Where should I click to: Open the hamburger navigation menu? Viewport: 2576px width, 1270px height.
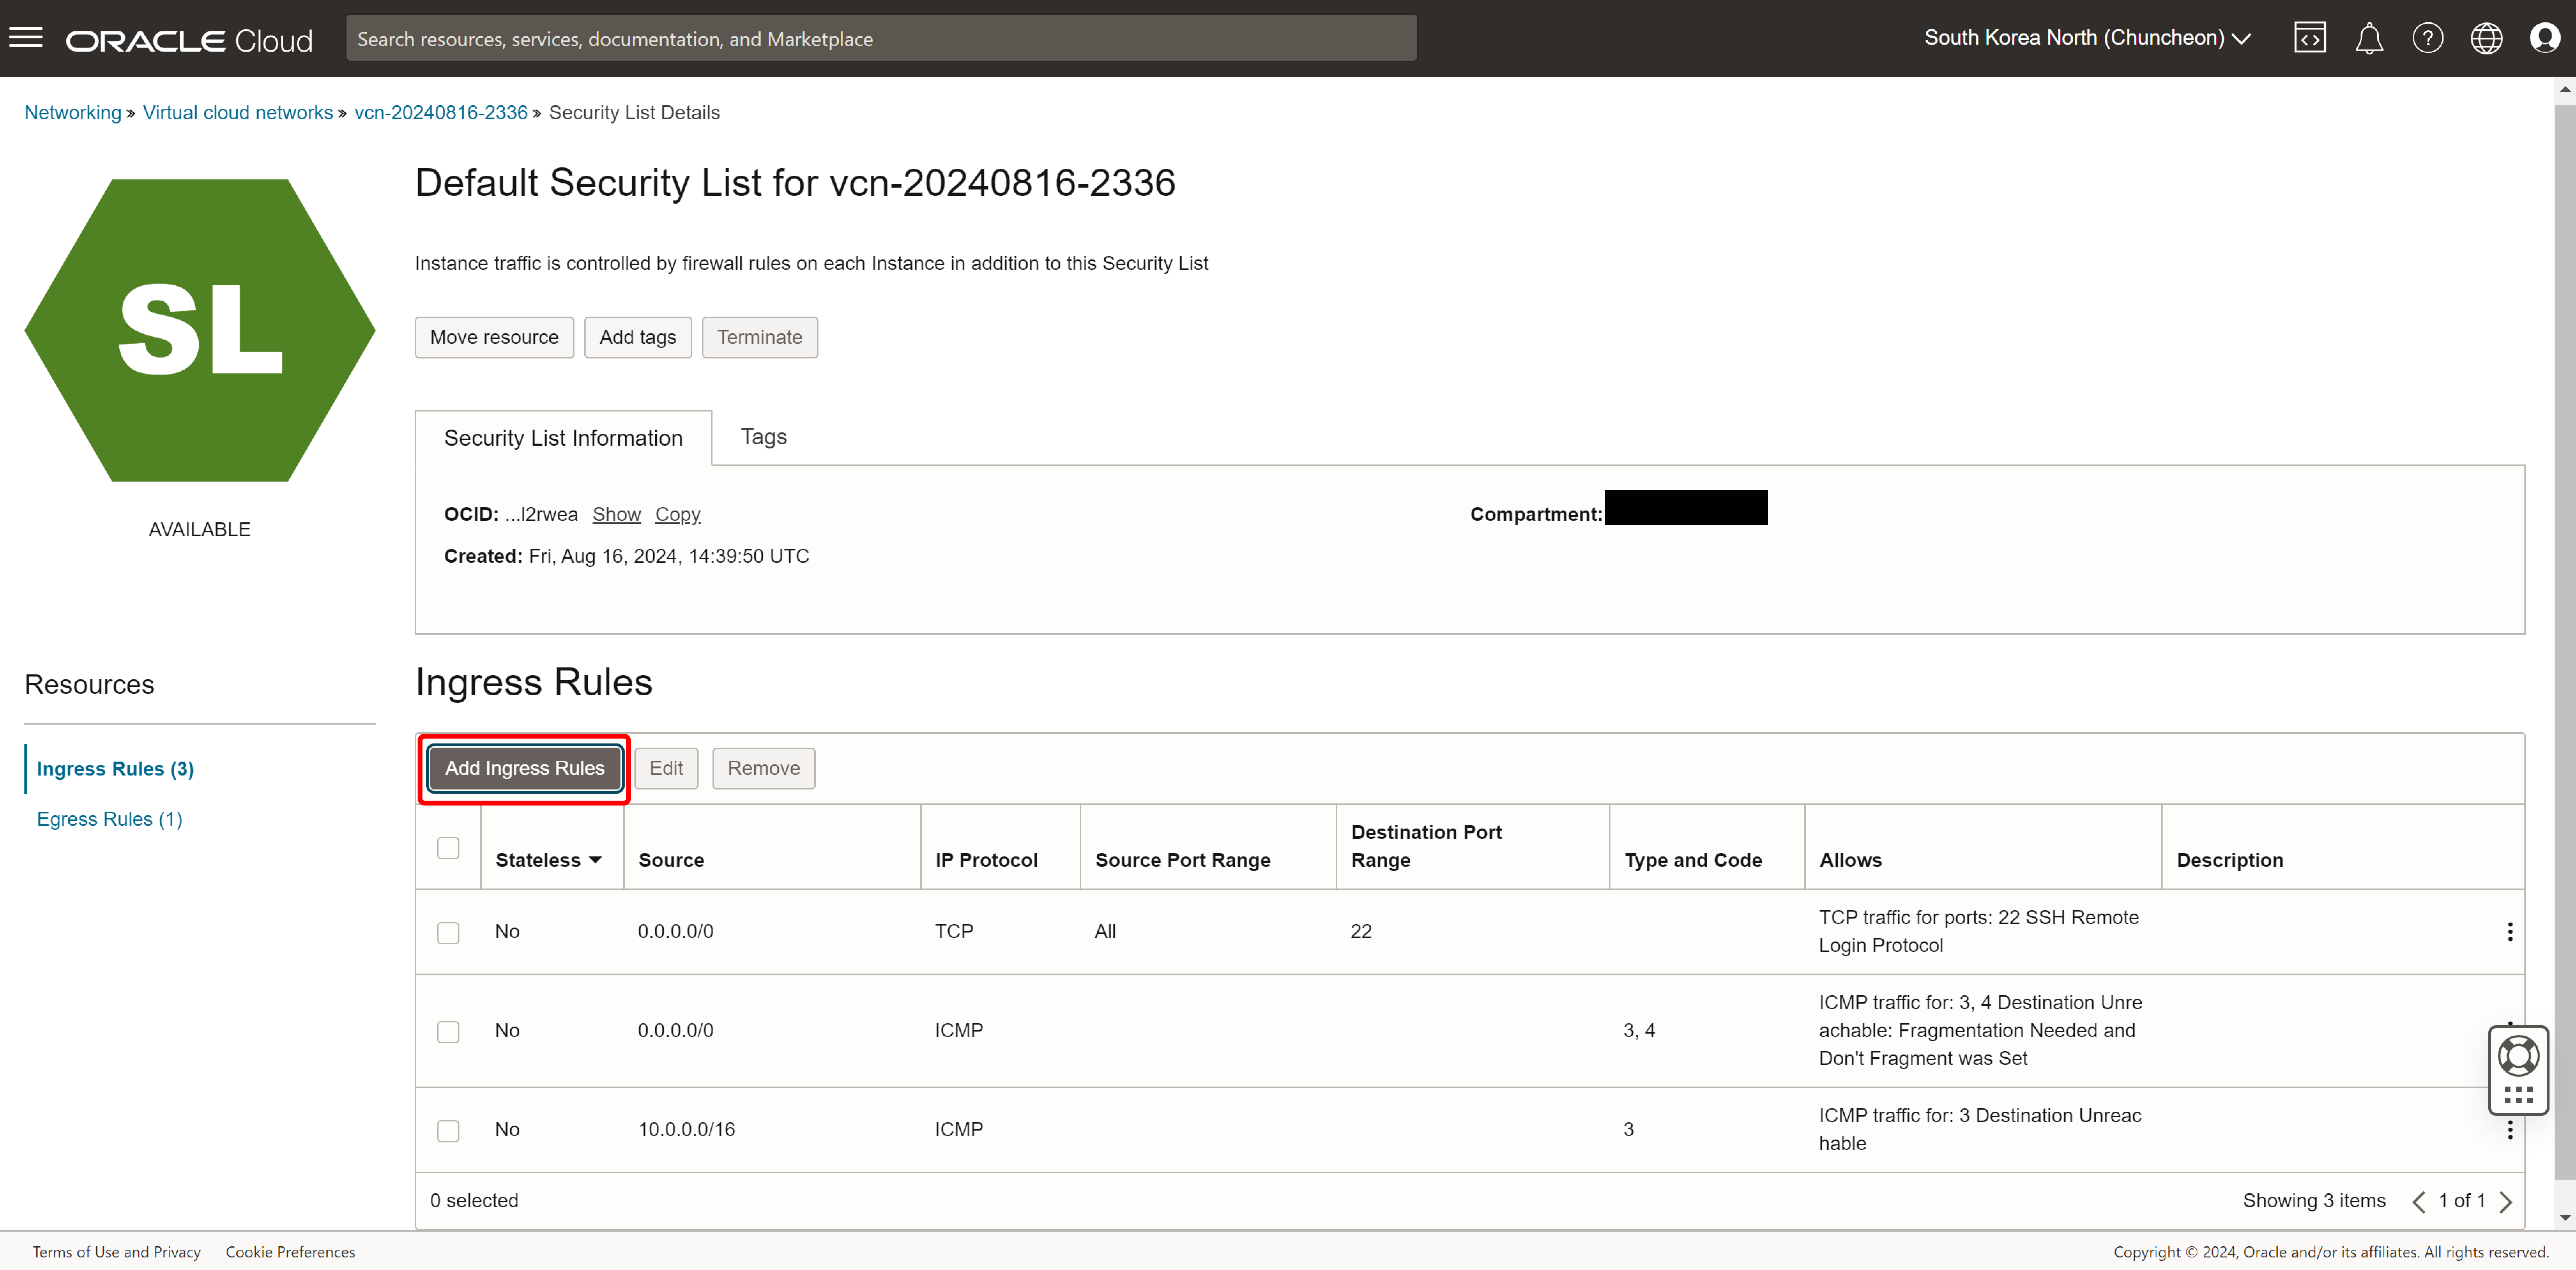tap(26, 38)
